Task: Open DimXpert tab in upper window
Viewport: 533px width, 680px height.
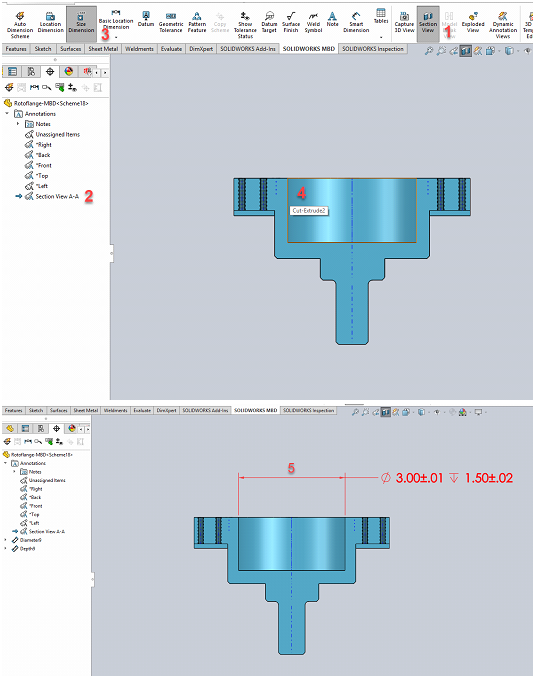Action: pyautogui.click(x=201, y=49)
